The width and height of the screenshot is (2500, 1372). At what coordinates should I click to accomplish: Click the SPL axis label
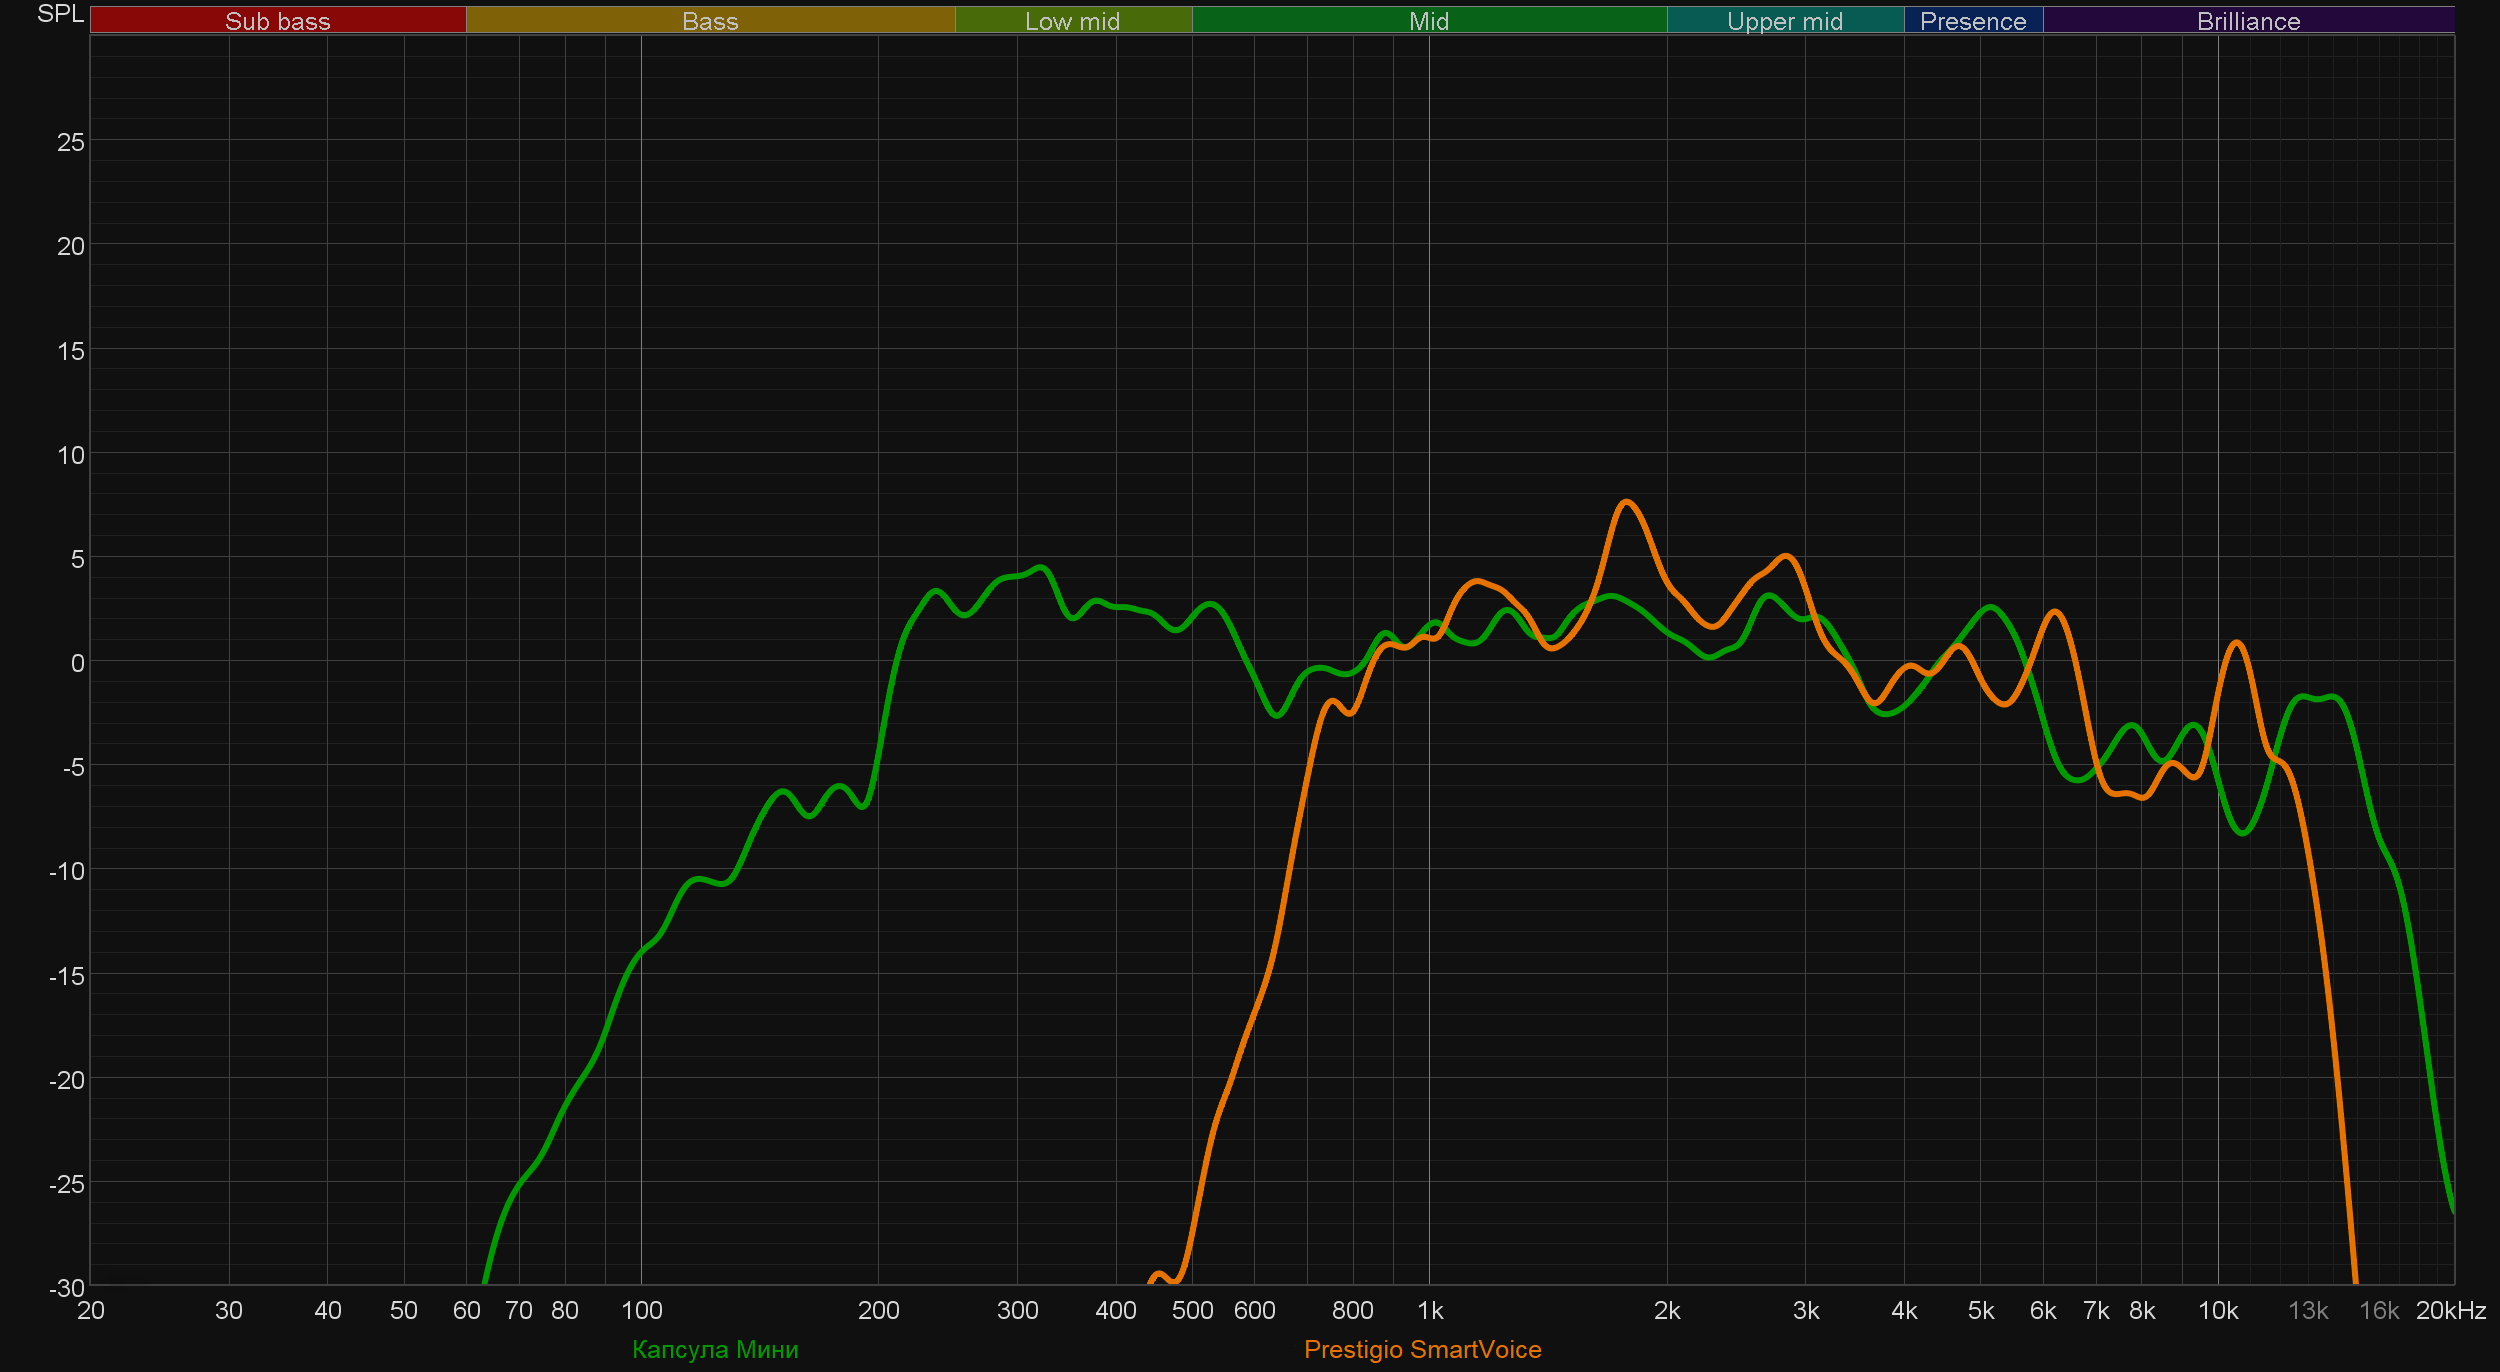click(x=60, y=14)
